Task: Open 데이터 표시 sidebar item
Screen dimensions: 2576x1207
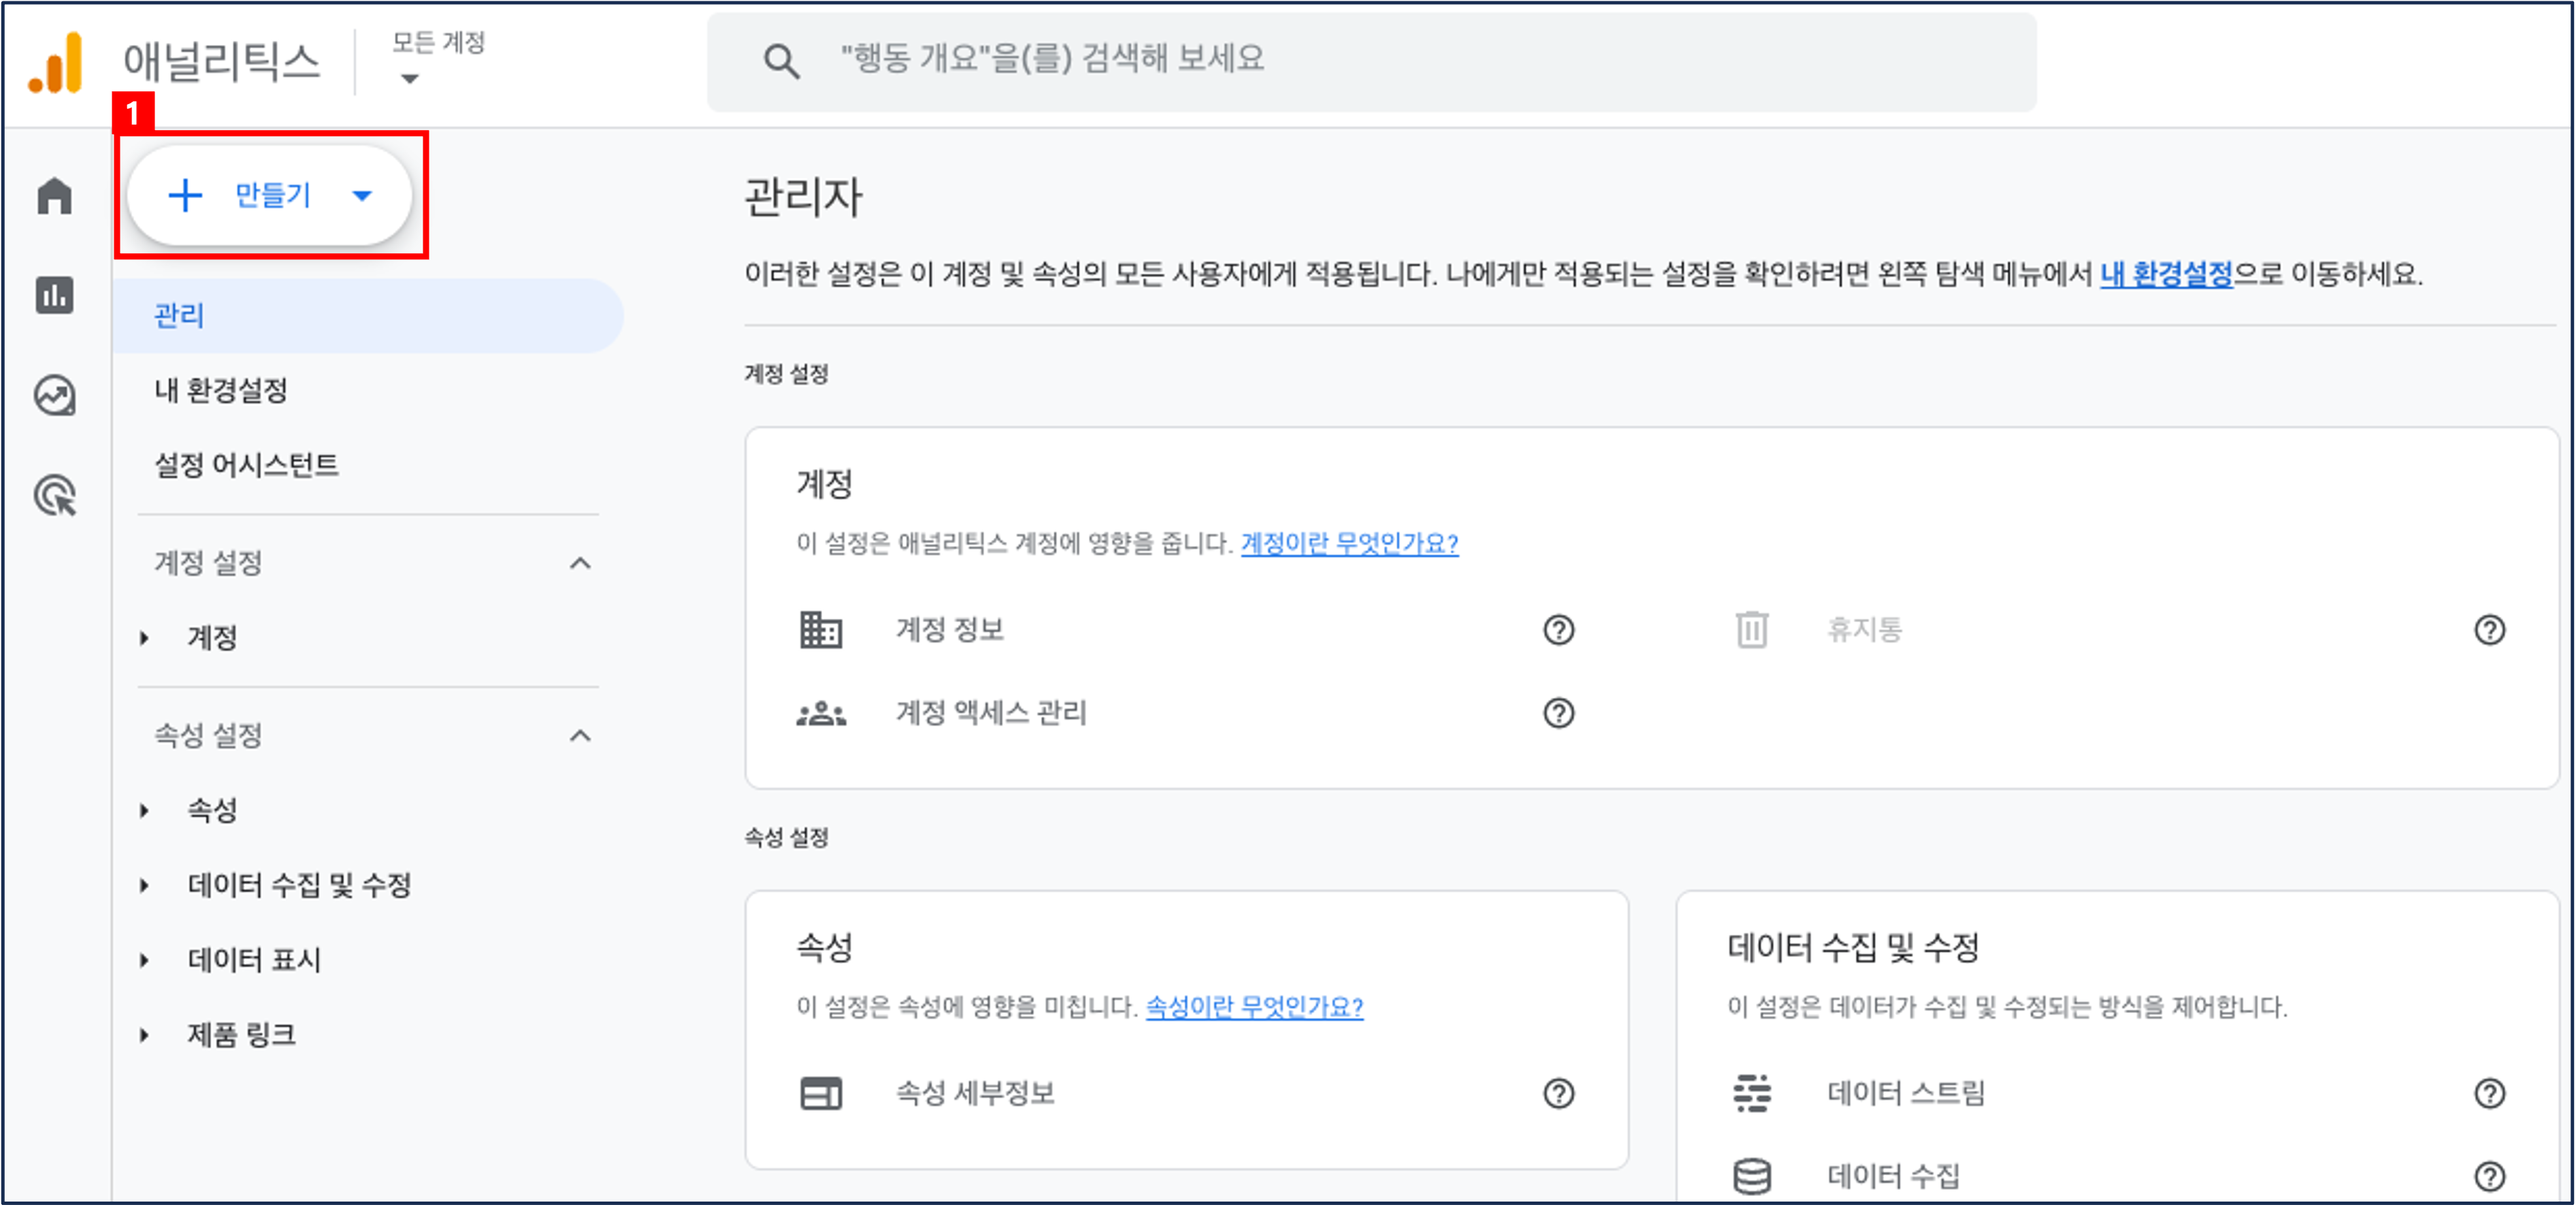Action: click(x=254, y=960)
